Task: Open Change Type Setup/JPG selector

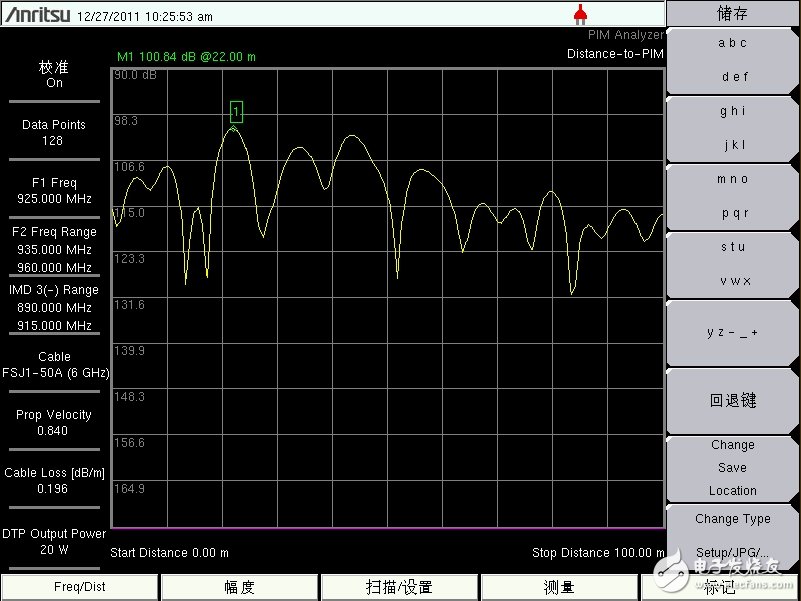Action: click(x=732, y=535)
